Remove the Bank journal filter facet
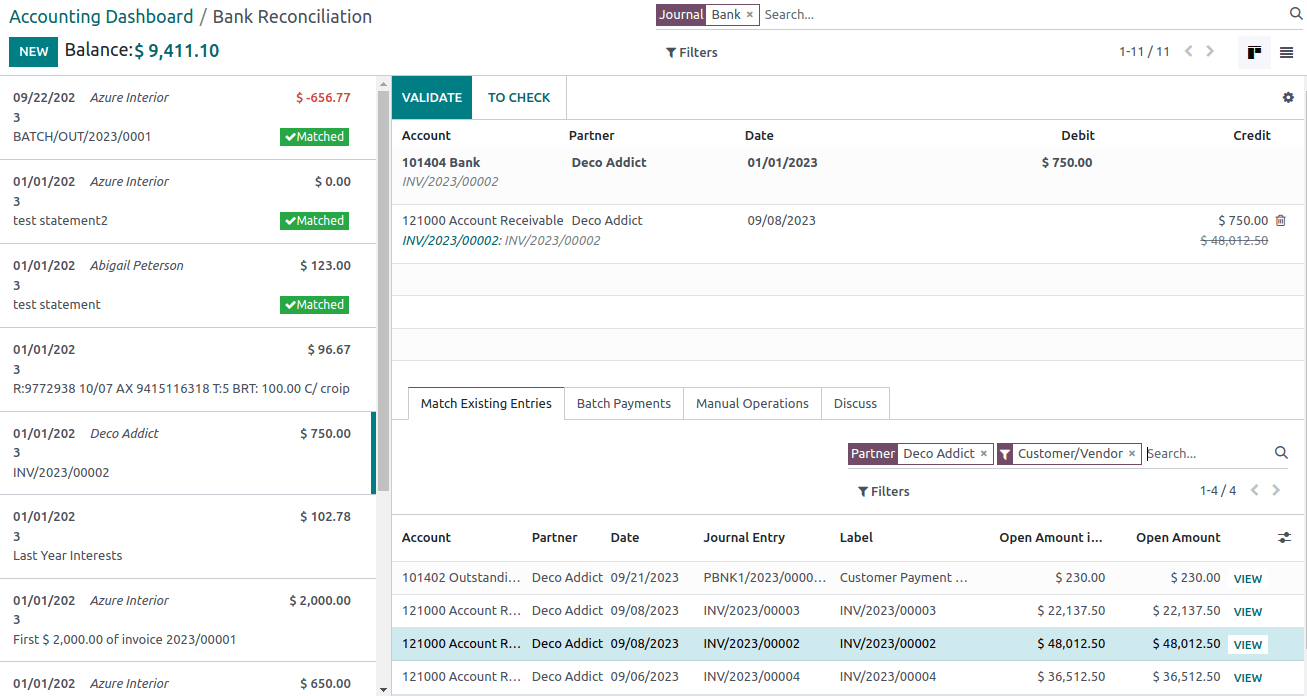1307x696 pixels. coord(749,14)
